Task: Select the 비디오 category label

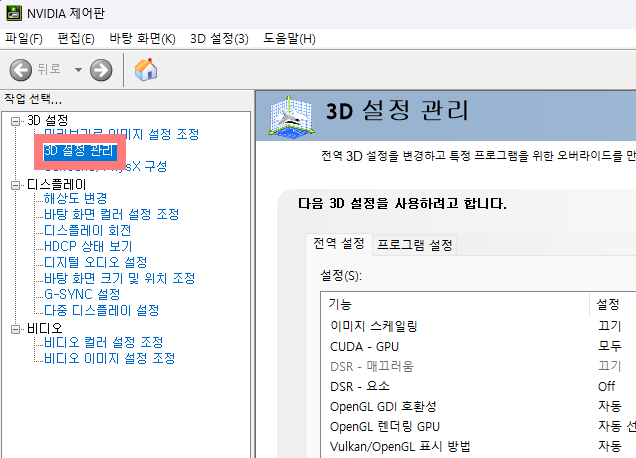Action: pos(45,329)
